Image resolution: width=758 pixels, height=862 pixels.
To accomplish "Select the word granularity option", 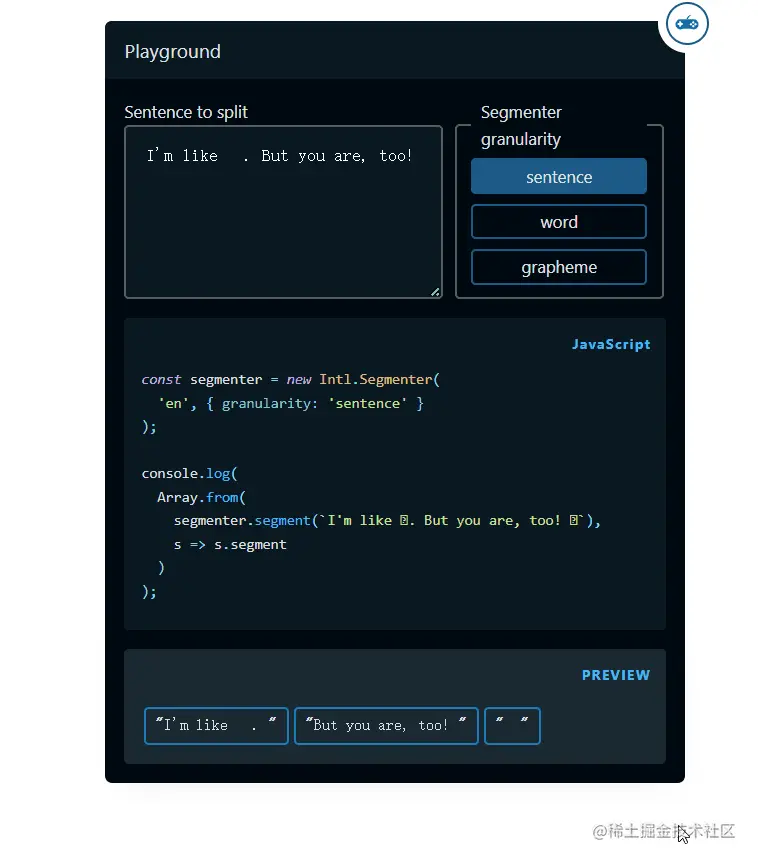I will coord(558,222).
